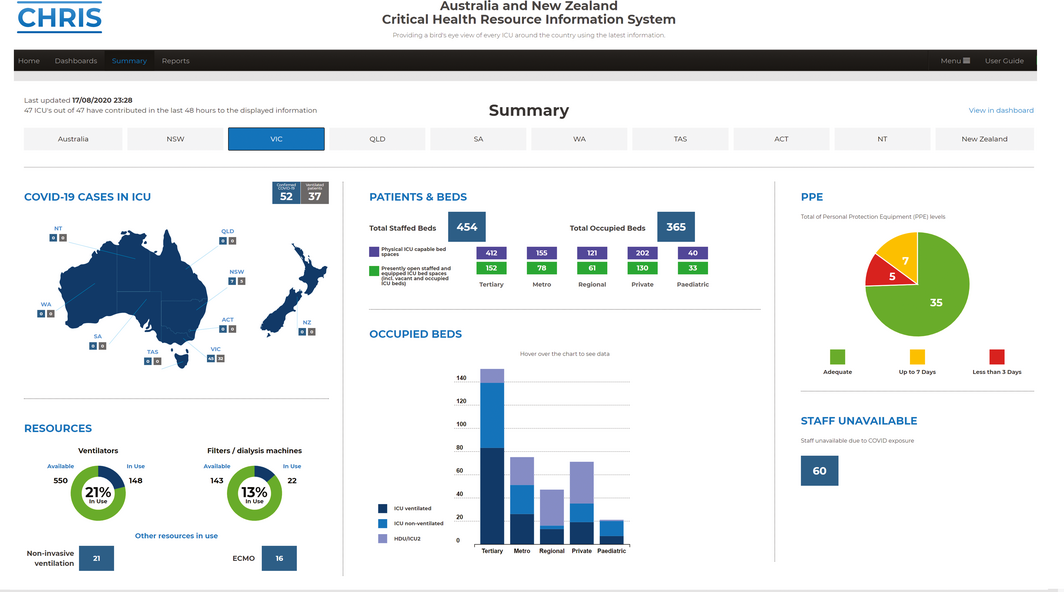The width and height of the screenshot is (1064, 592).
Task: Open the Reports navigation item
Action: pos(175,61)
